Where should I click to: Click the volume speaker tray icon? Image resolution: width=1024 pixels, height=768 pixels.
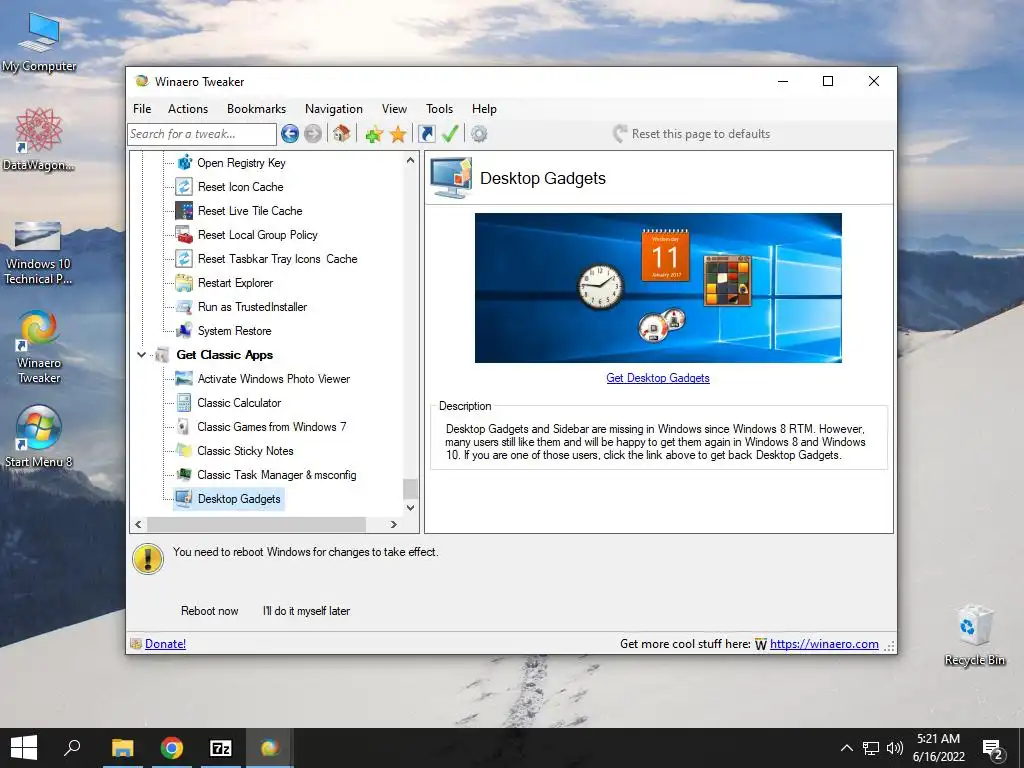[x=895, y=748]
